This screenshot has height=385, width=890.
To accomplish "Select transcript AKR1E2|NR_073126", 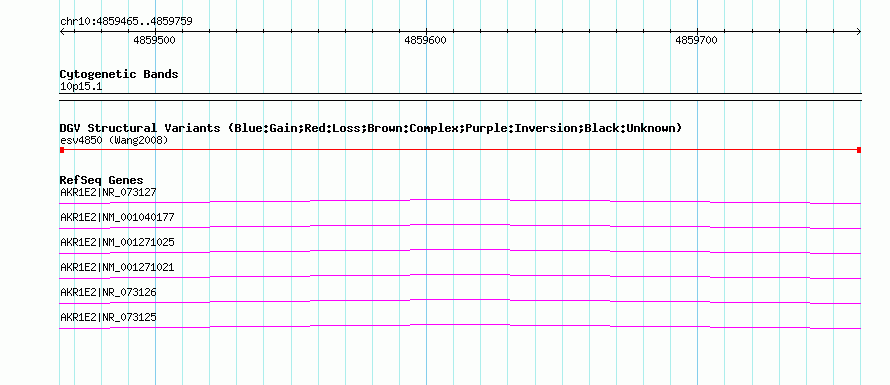I will (108, 292).
